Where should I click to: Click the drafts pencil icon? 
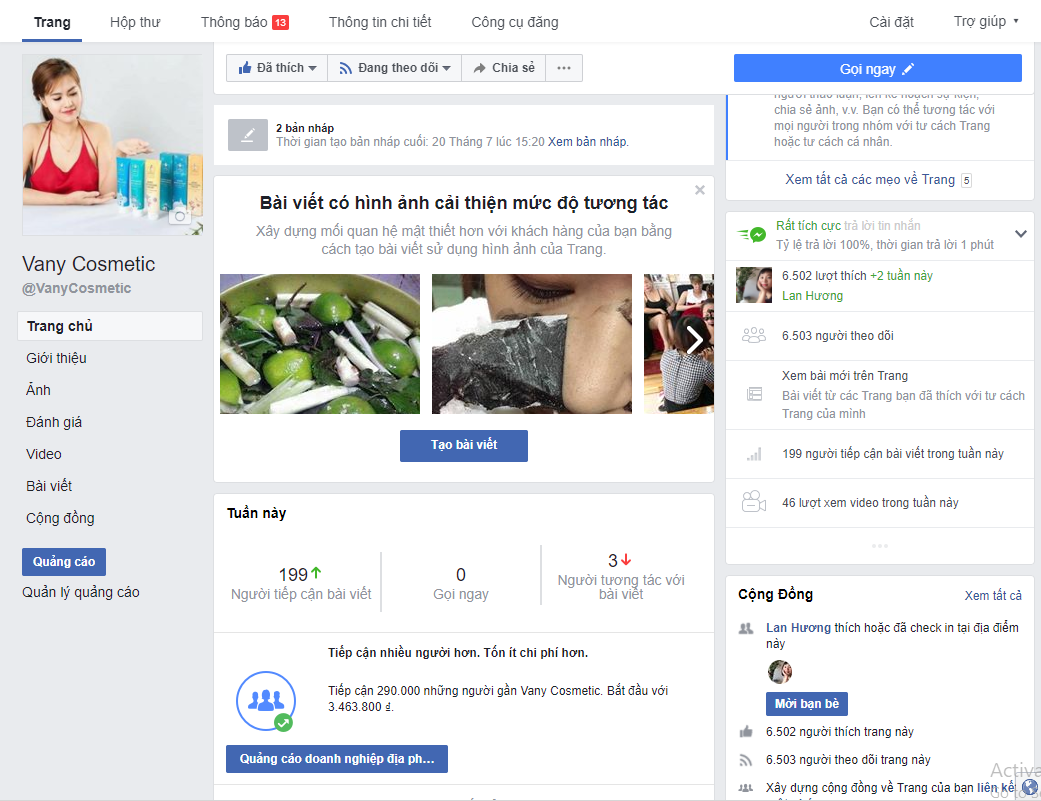click(x=248, y=135)
